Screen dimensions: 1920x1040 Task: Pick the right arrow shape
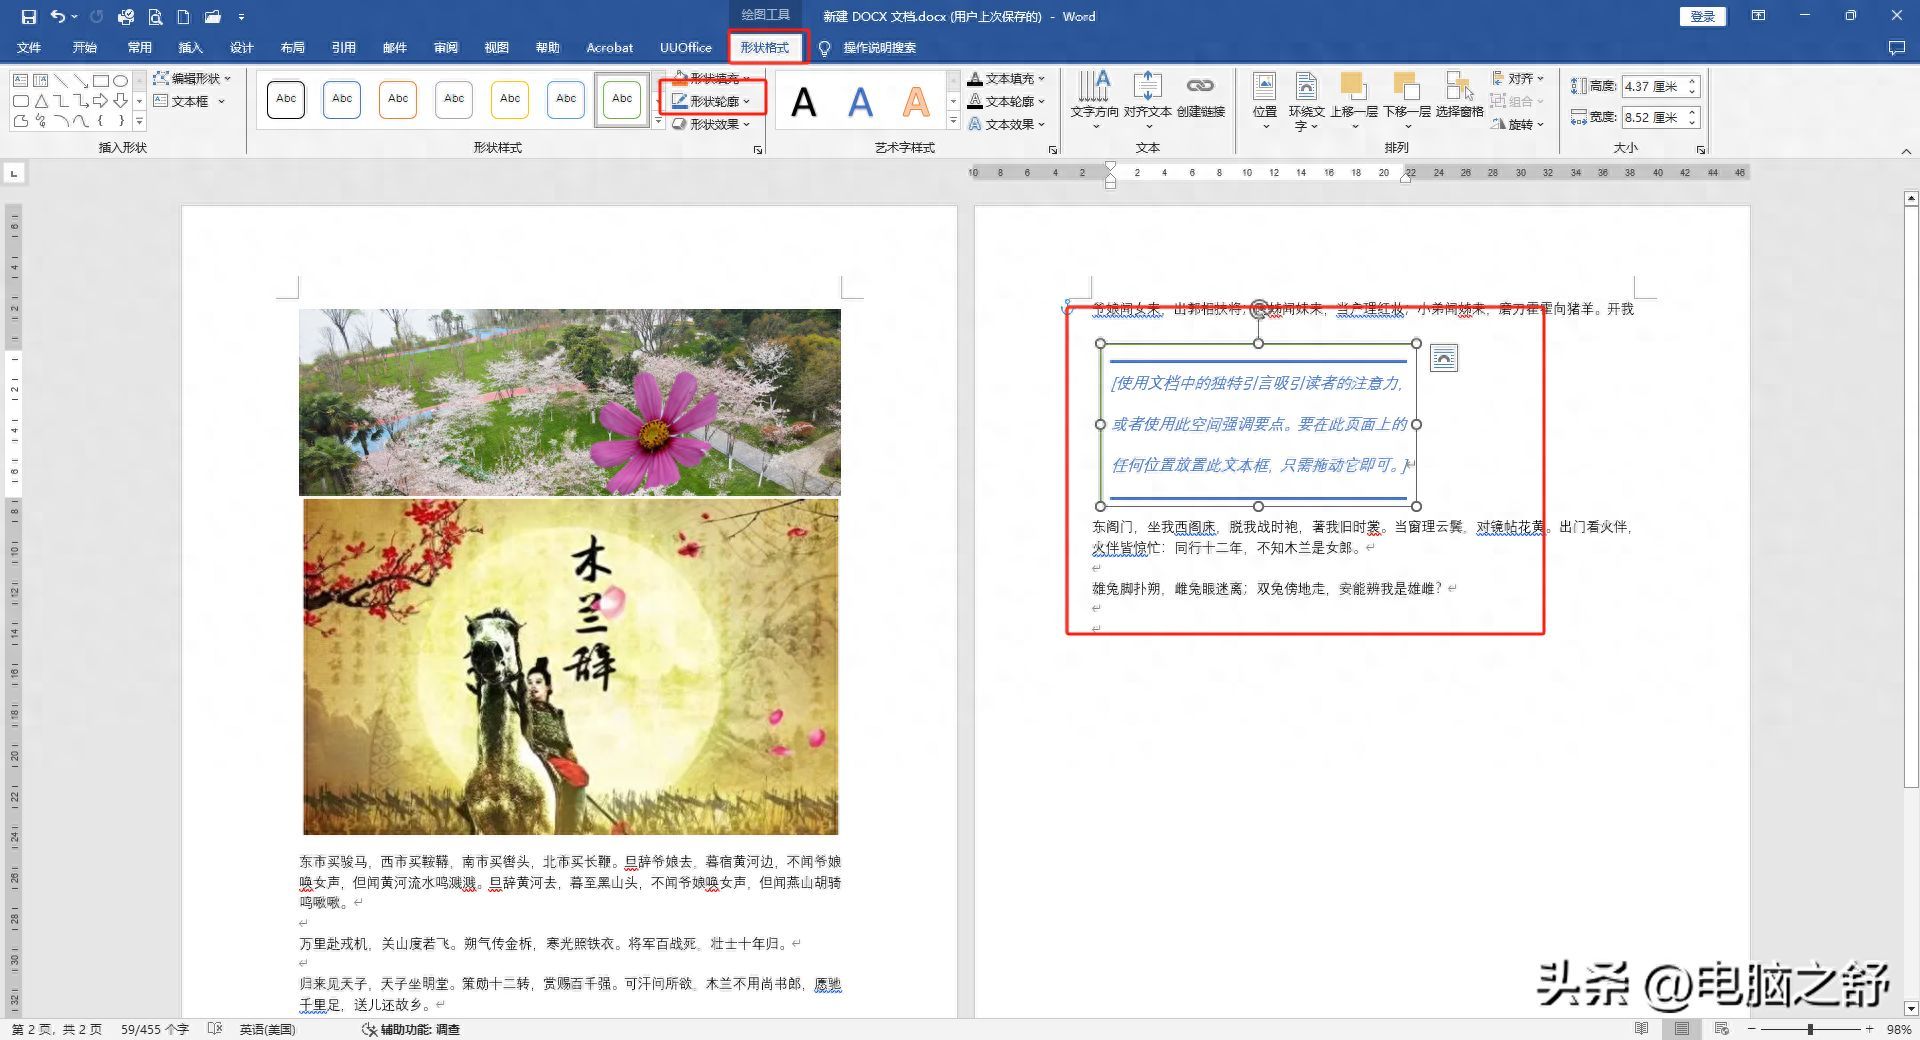tap(101, 101)
